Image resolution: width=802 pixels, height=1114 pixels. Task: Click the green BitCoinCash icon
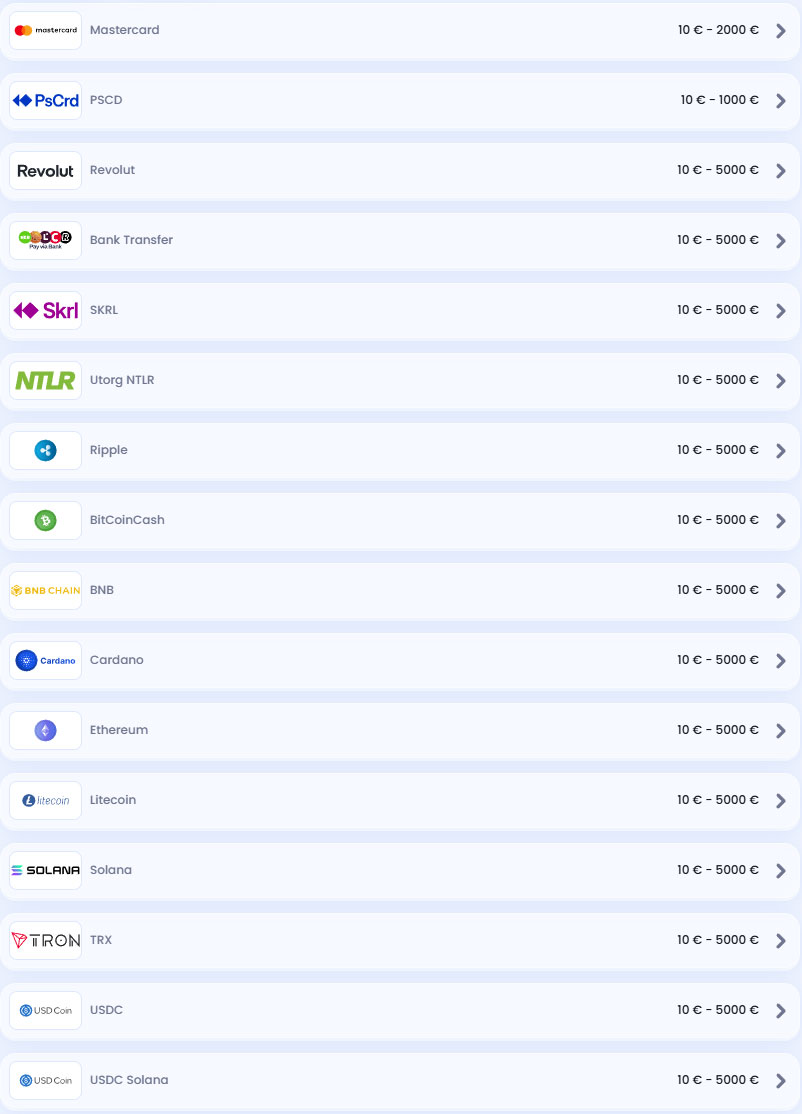[x=45, y=520]
